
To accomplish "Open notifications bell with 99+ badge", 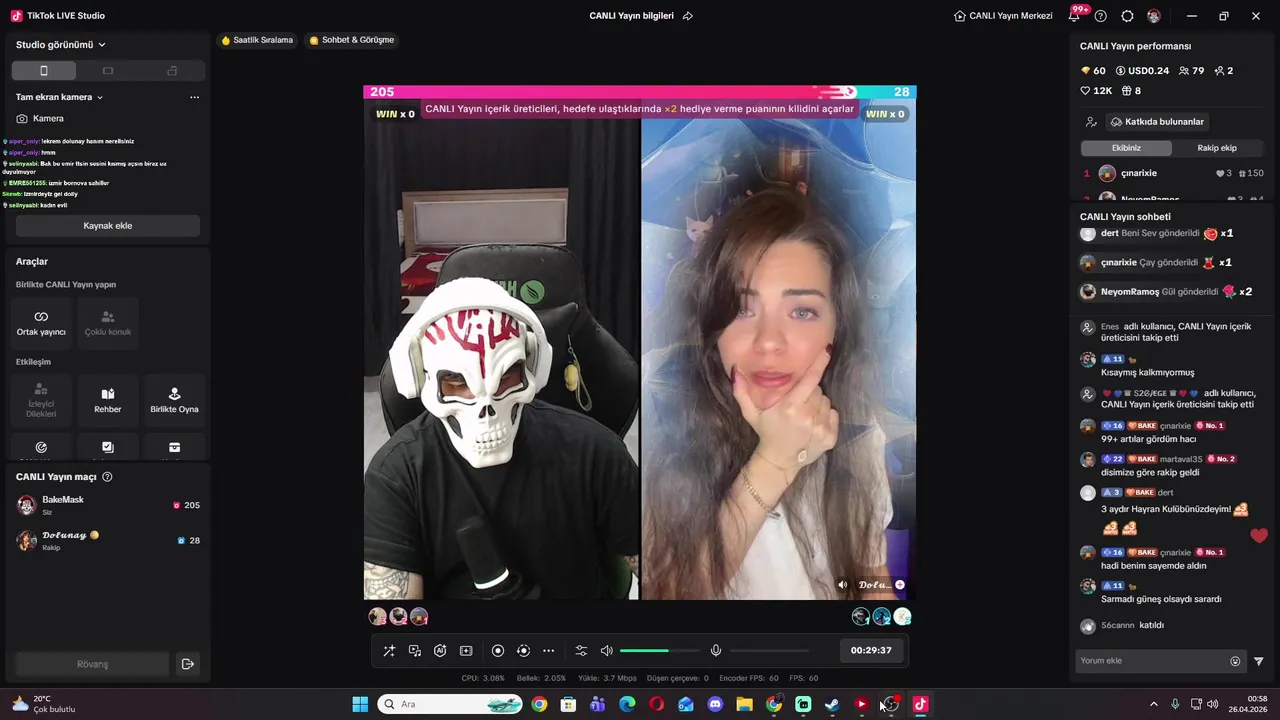I will [1076, 15].
